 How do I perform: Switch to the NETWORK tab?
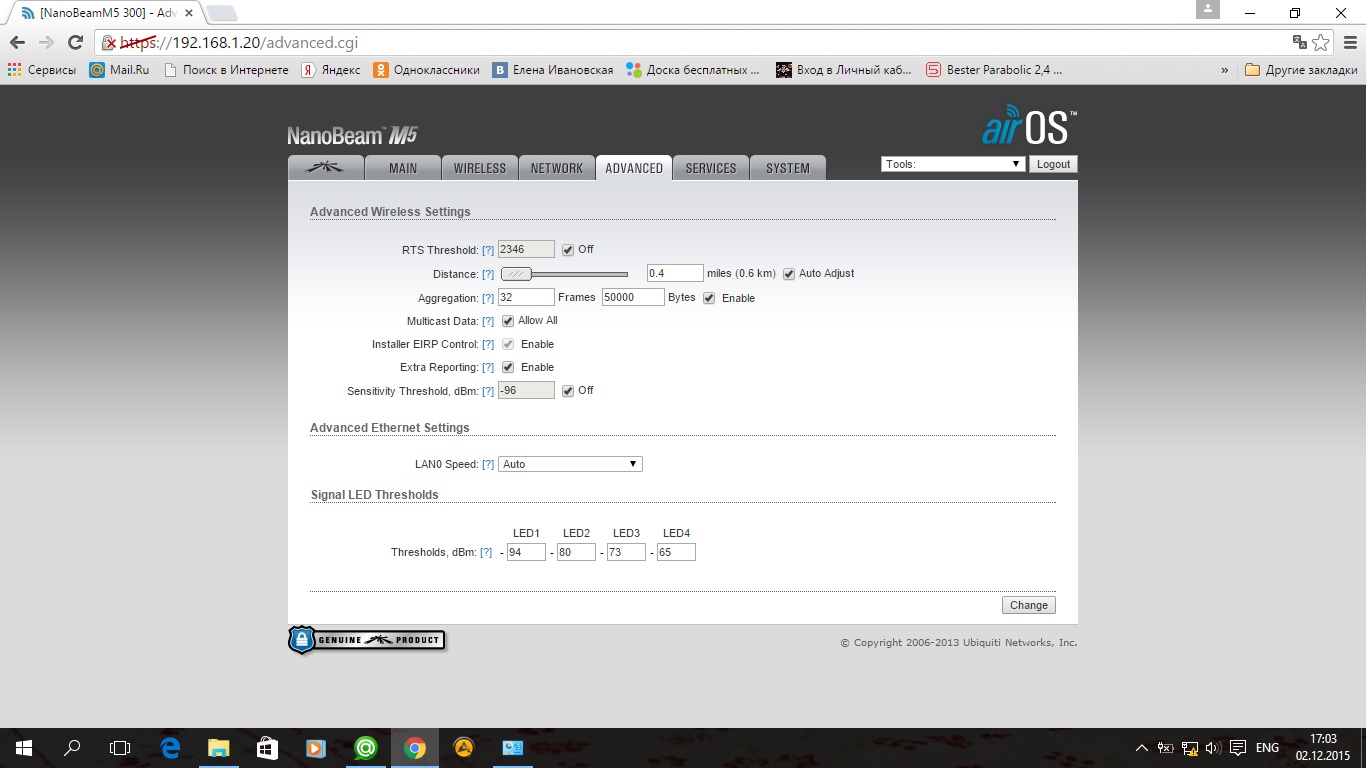click(x=557, y=168)
